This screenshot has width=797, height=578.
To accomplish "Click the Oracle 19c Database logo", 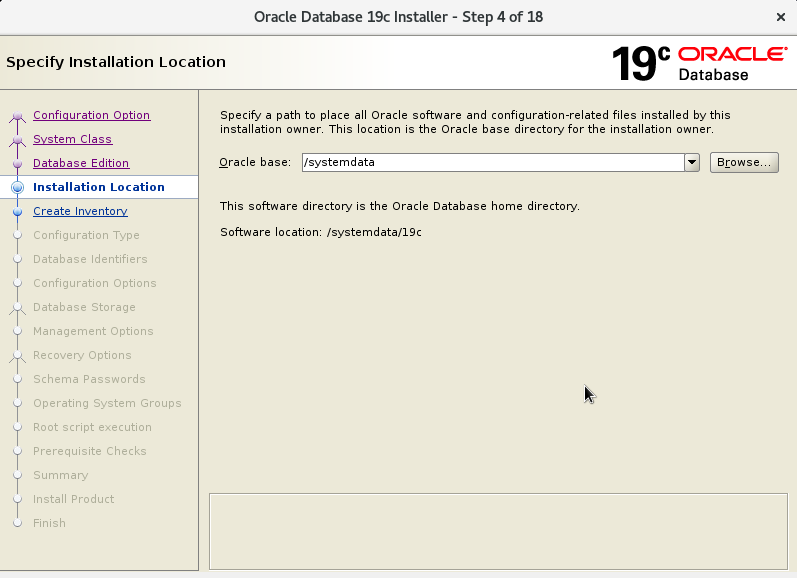I will click(699, 64).
